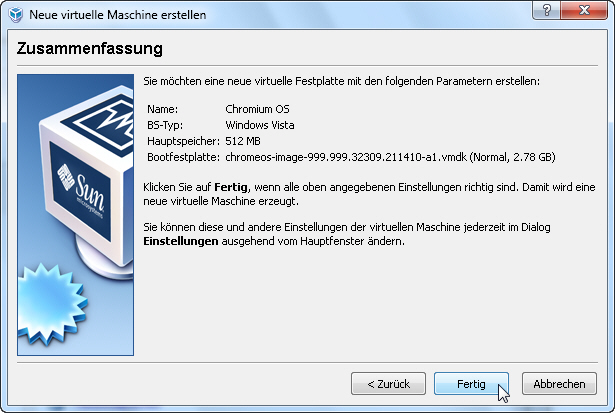Viewport: 615px width, 413px height.
Task: Close the wizard with the red X button
Action: 584,10
